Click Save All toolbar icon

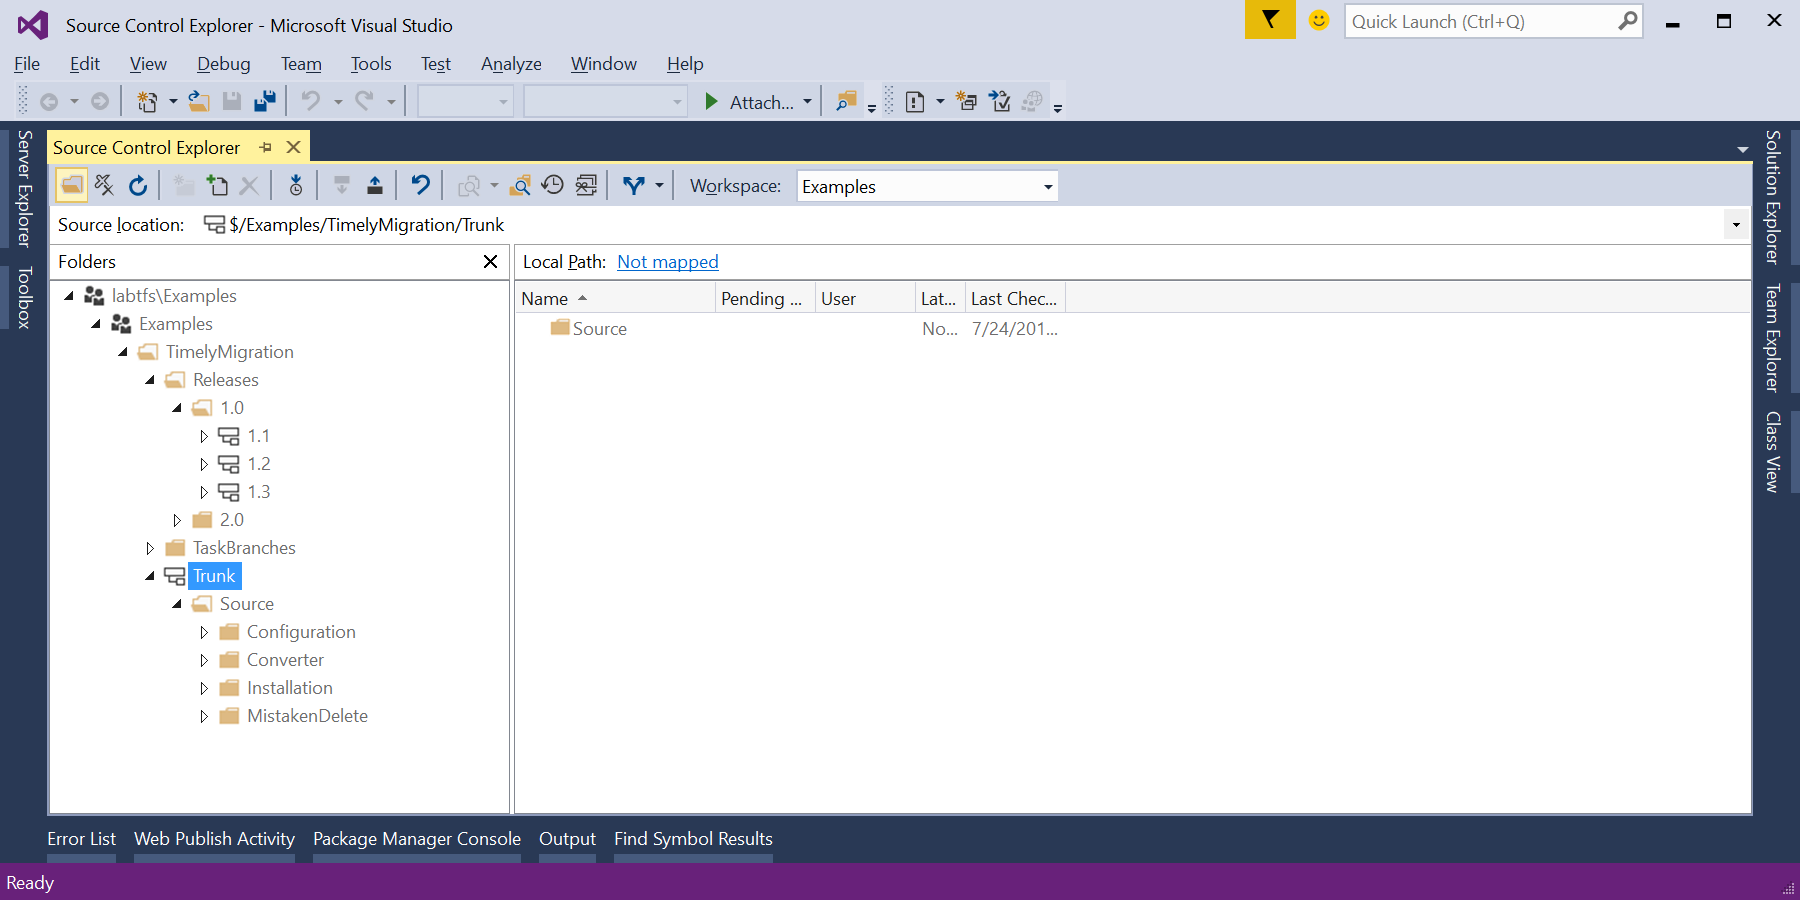265,101
